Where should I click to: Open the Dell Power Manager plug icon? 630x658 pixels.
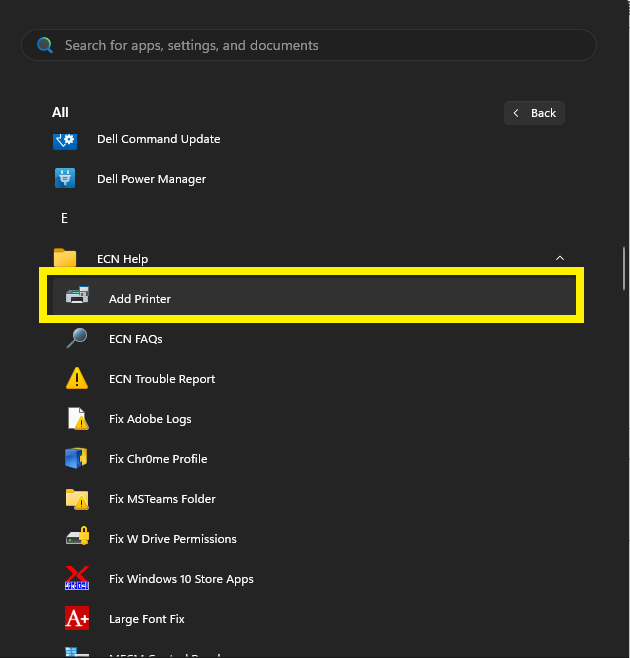[65, 178]
